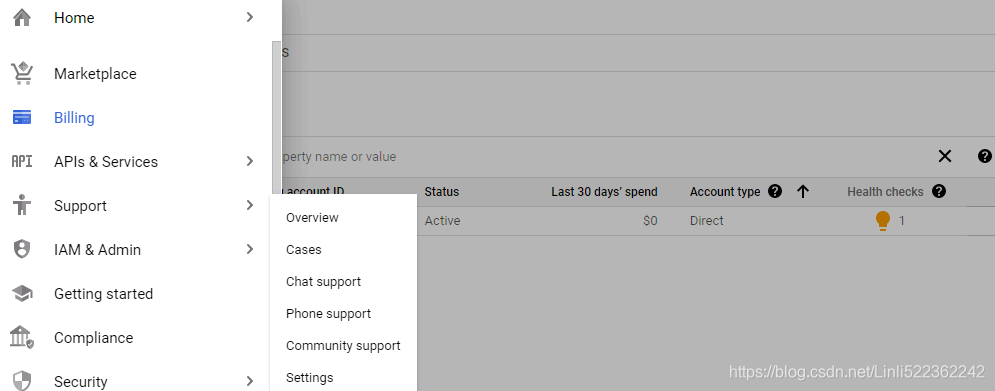
Task: Click the Account type column header
Action: (725, 192)
